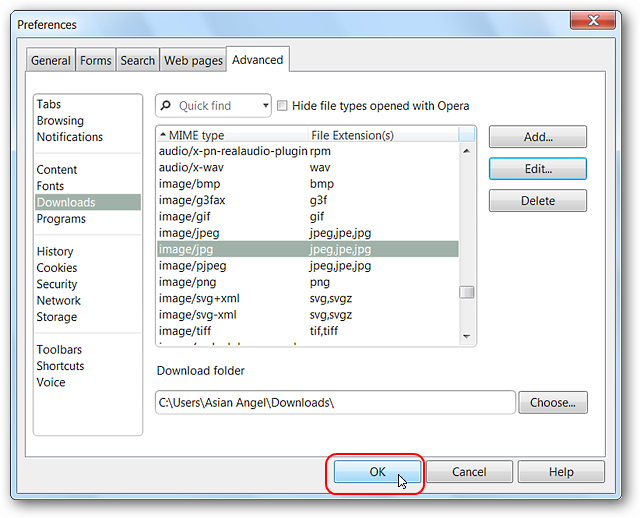Click the Add... button
Screen dimensions: 640x518
coord(537,137)
